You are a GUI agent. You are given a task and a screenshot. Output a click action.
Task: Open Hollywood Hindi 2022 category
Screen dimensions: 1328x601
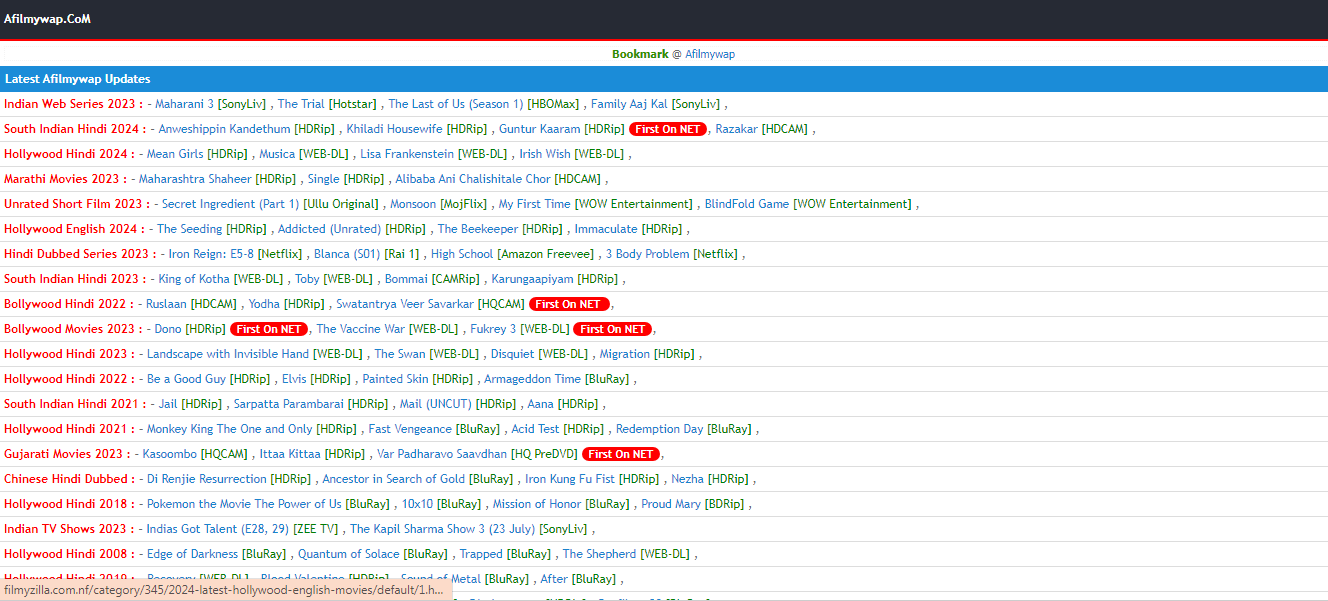coord(70,379)
